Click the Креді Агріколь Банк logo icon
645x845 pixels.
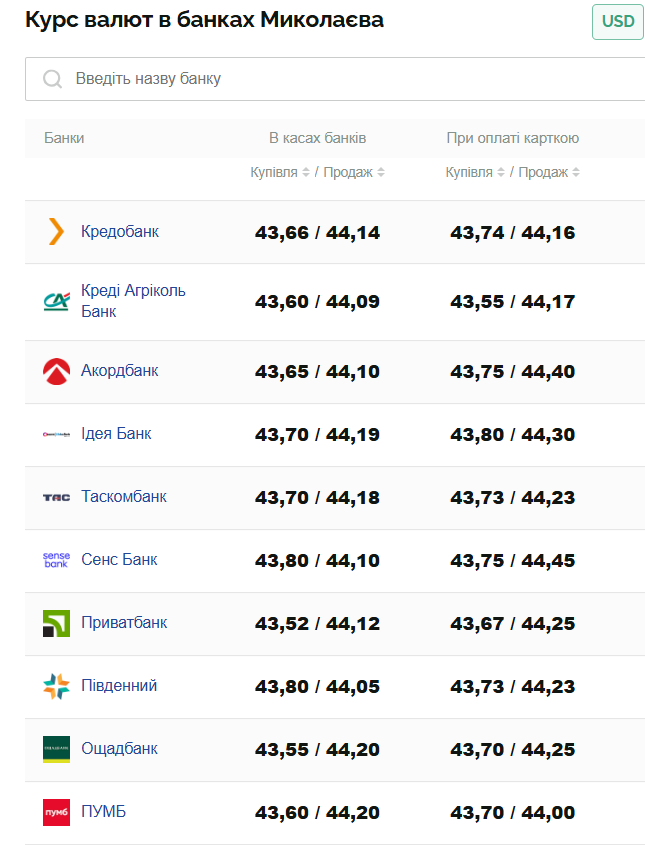(x=56, y=301)
